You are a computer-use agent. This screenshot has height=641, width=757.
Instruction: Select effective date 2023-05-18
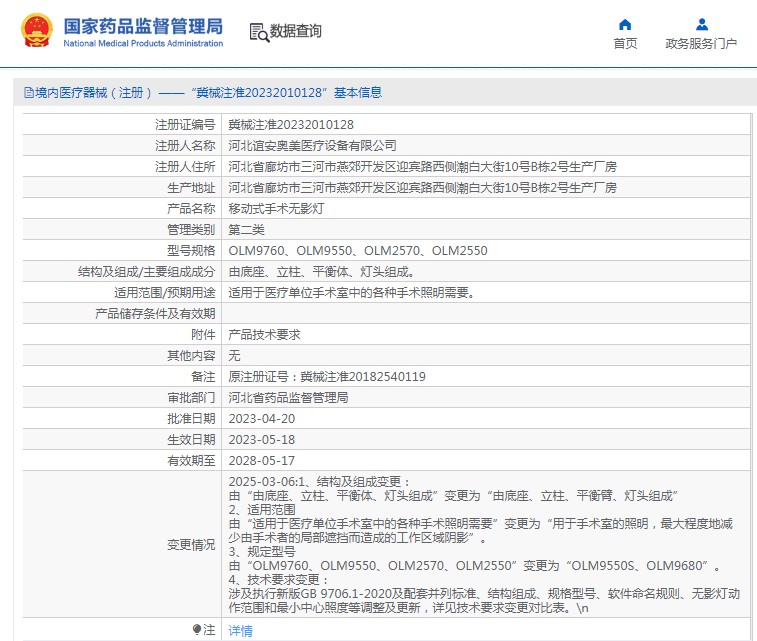pos(262,440)
